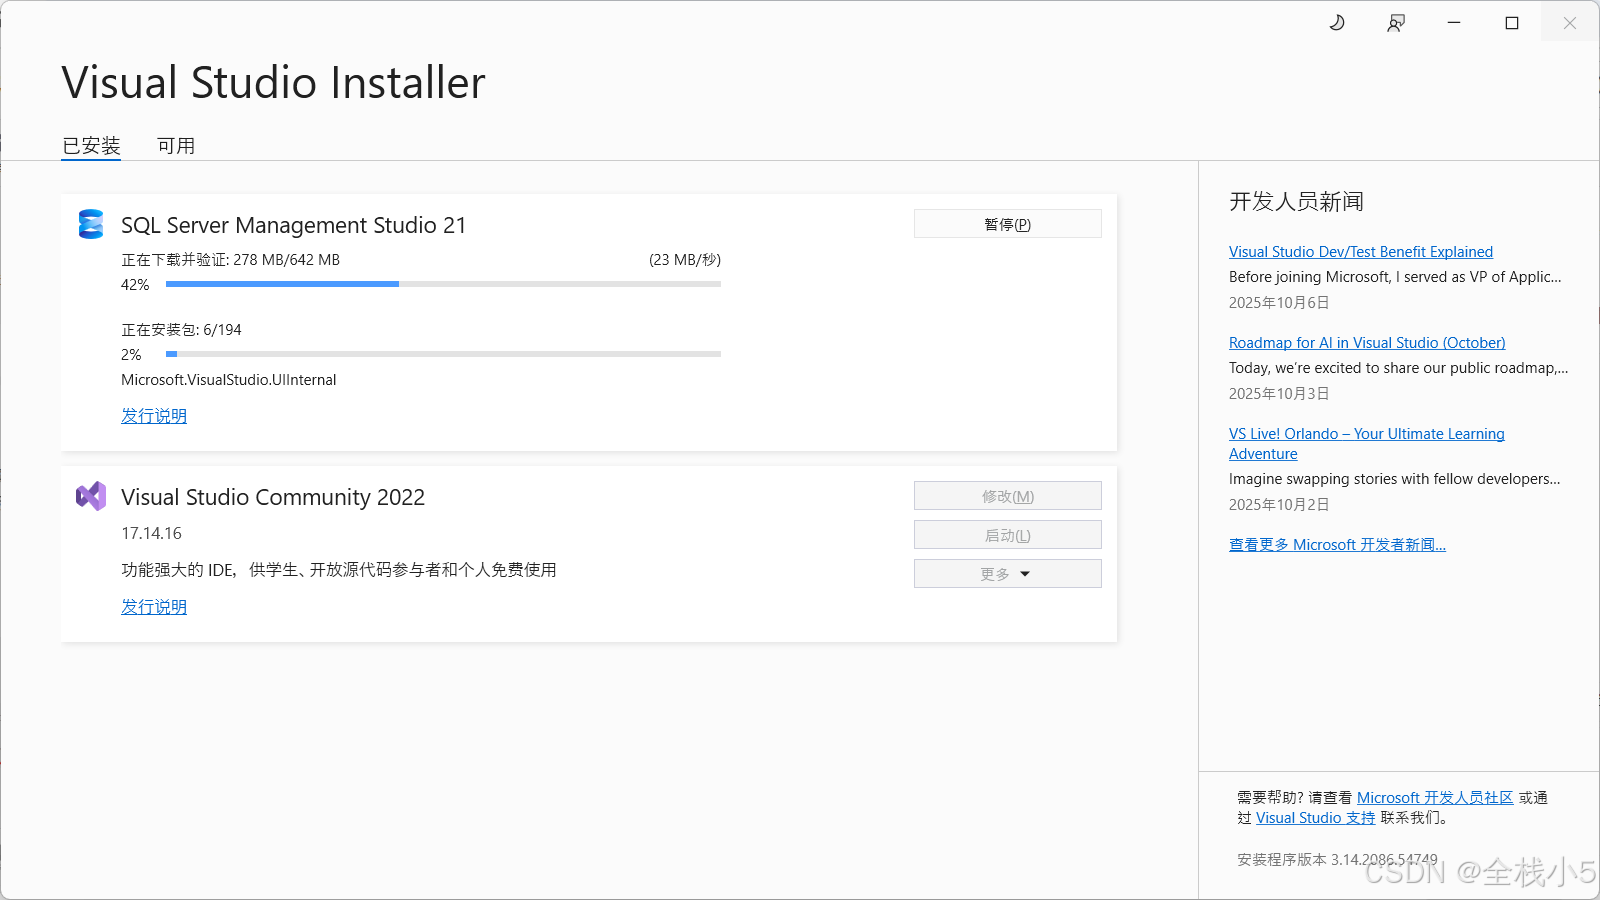This screenshot has height=900, width=1600.
Task: Close the Visual Studio Installer window
Action: [1570, 22]
